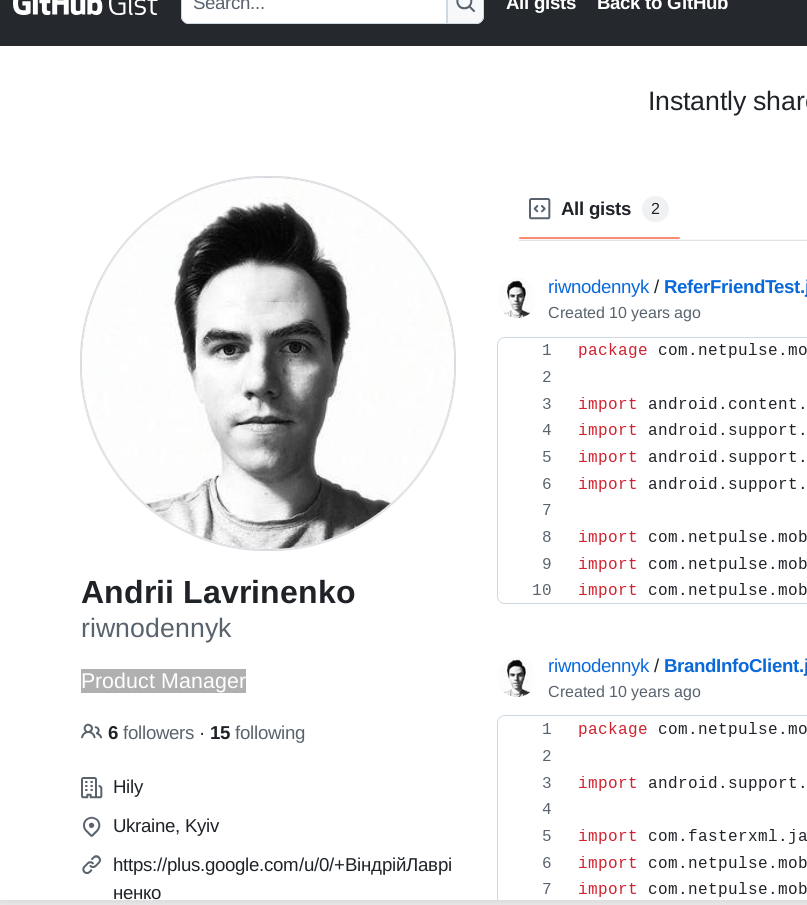Click the location pin icon
Viewport: 807px width, 905px height.
point(91,827)
